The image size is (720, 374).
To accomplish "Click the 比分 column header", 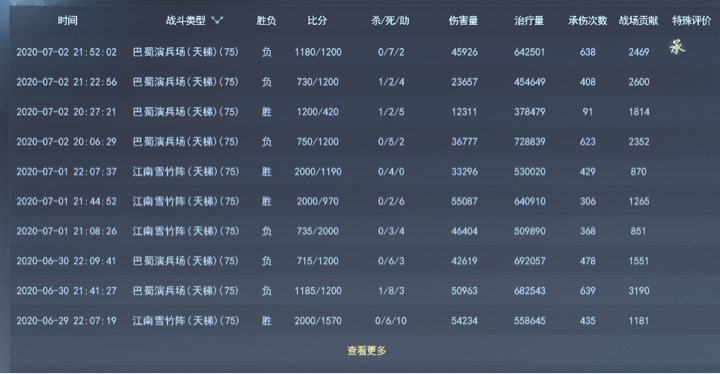I will [x=317, y=20].
